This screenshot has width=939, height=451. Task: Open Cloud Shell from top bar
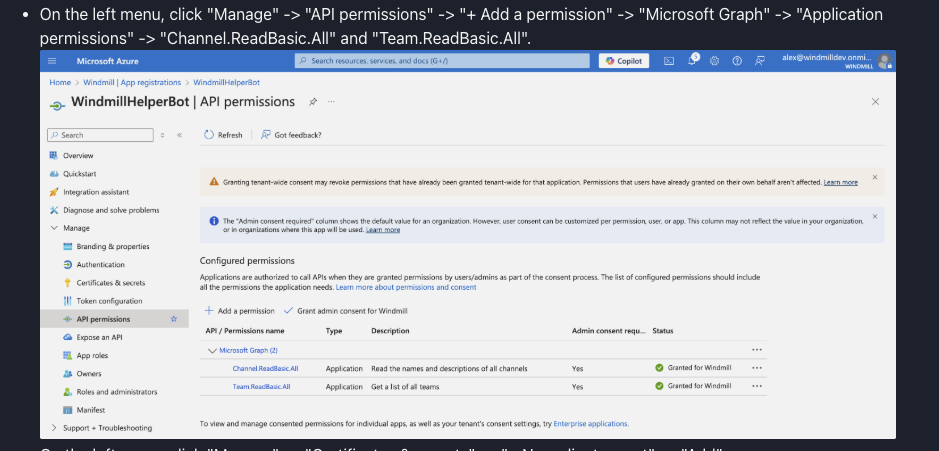(669, 61)
